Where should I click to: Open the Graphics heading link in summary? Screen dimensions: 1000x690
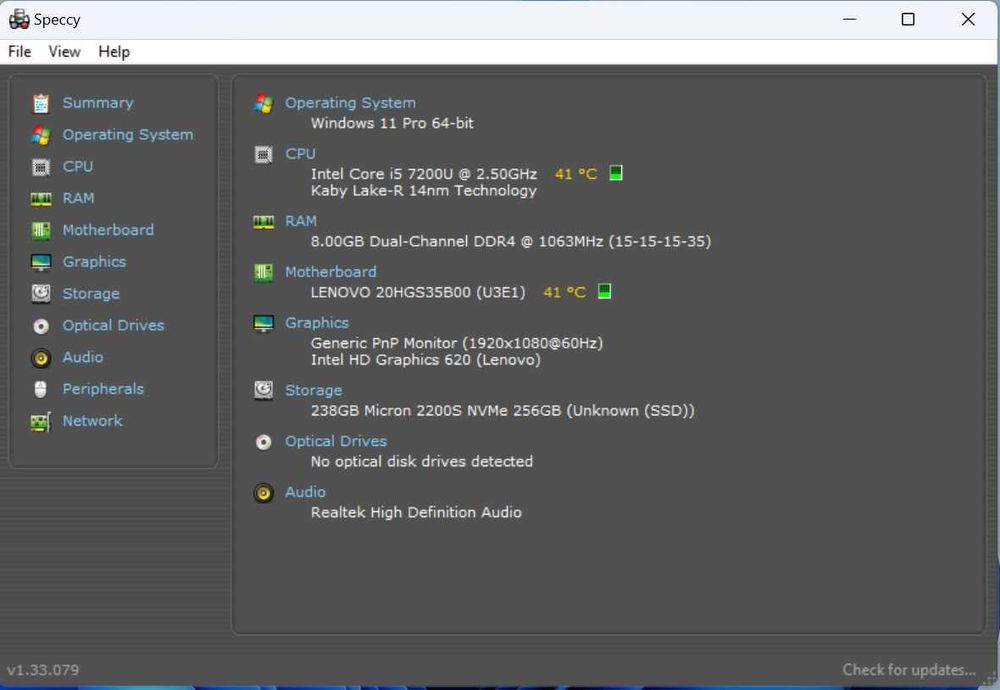[x=317, y=323]
